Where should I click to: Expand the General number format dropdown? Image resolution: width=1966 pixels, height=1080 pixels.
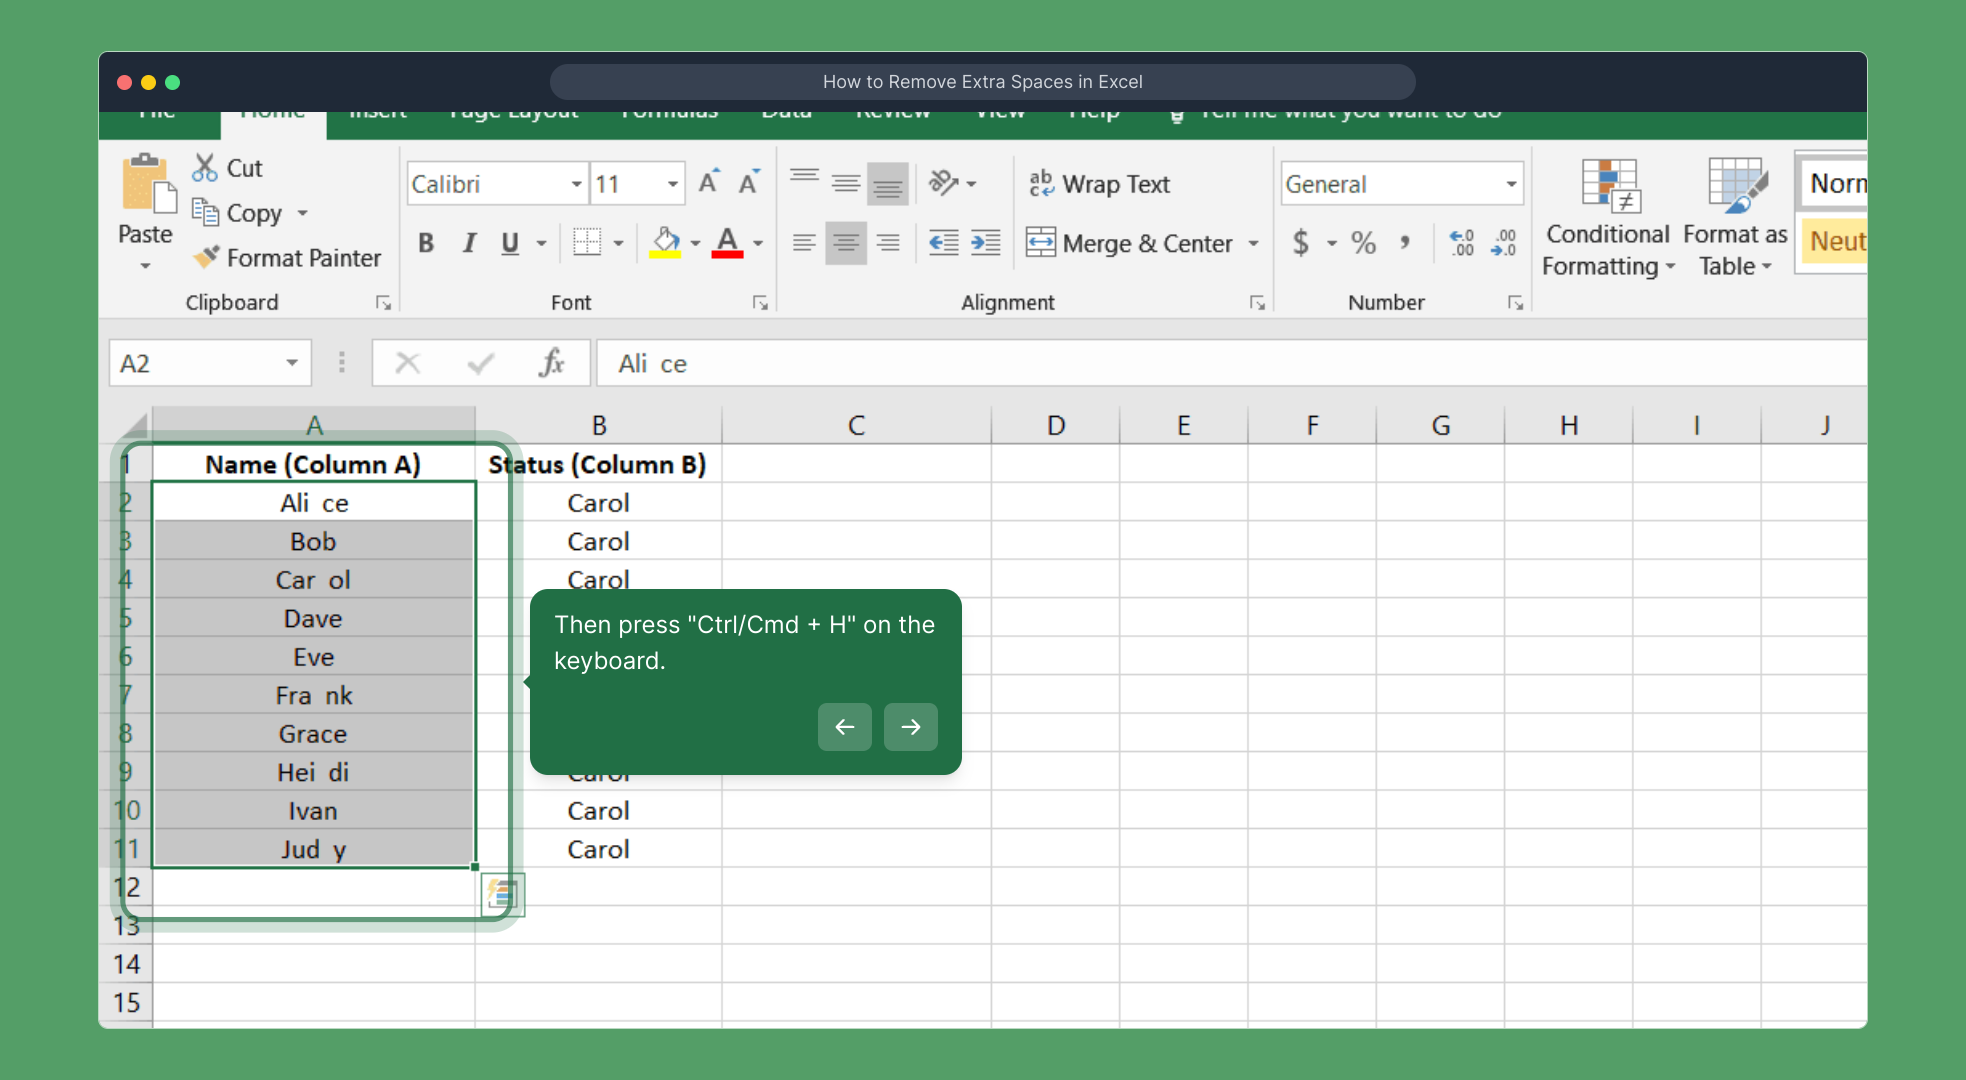pos(1510,184)
